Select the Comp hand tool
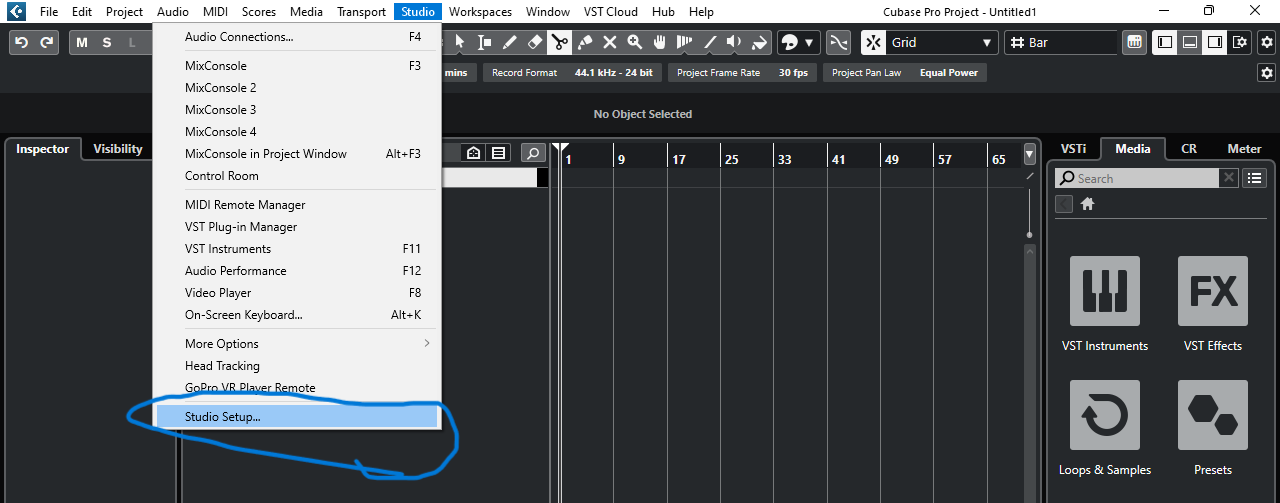The height and width of the screenshot is (503, 1280). pyautogui.click(x=659, y=42)
